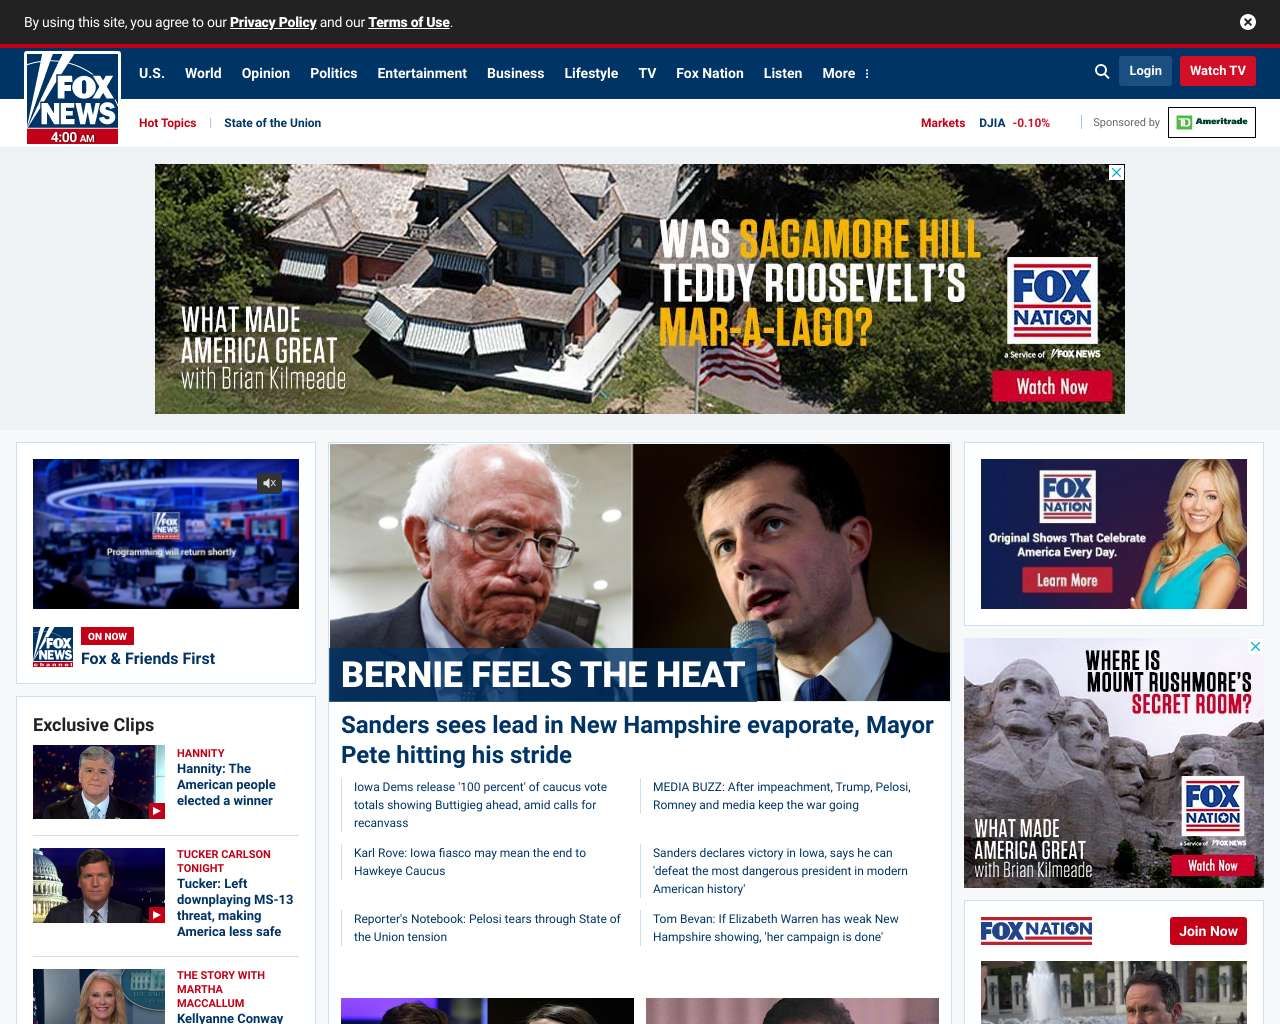Close the Sagamore Hill banner ad
Viewport: 1280px width, 1024px height.
click(x=1117, y=173)
